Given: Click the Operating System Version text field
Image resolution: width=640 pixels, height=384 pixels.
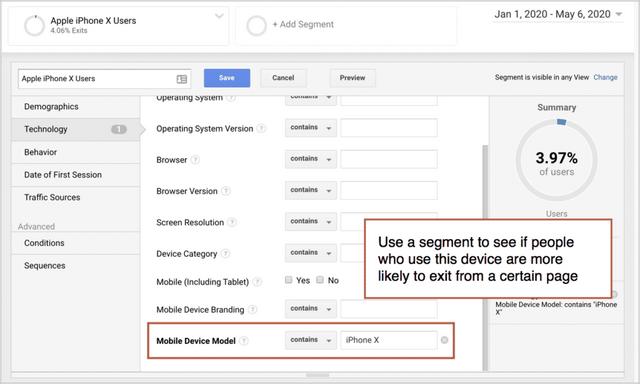Looking at the screenshot, I should (389, 128).
